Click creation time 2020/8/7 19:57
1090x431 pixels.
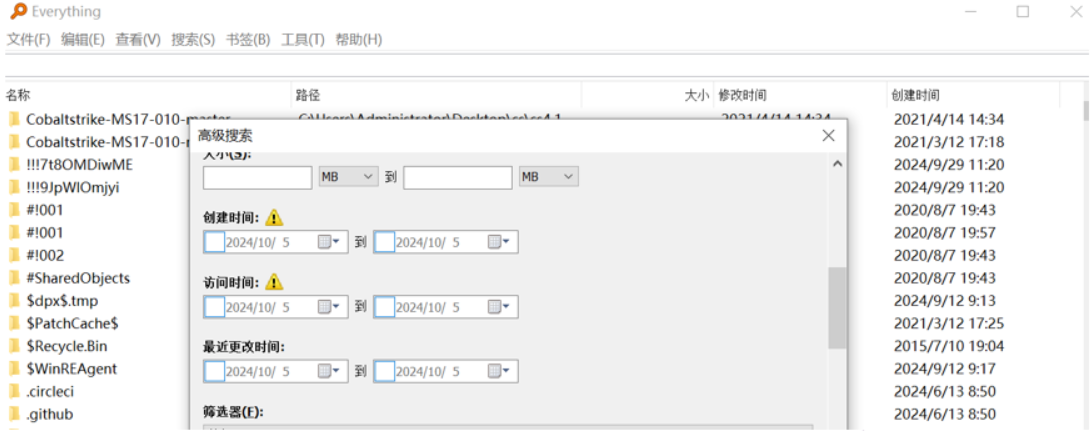945,232
